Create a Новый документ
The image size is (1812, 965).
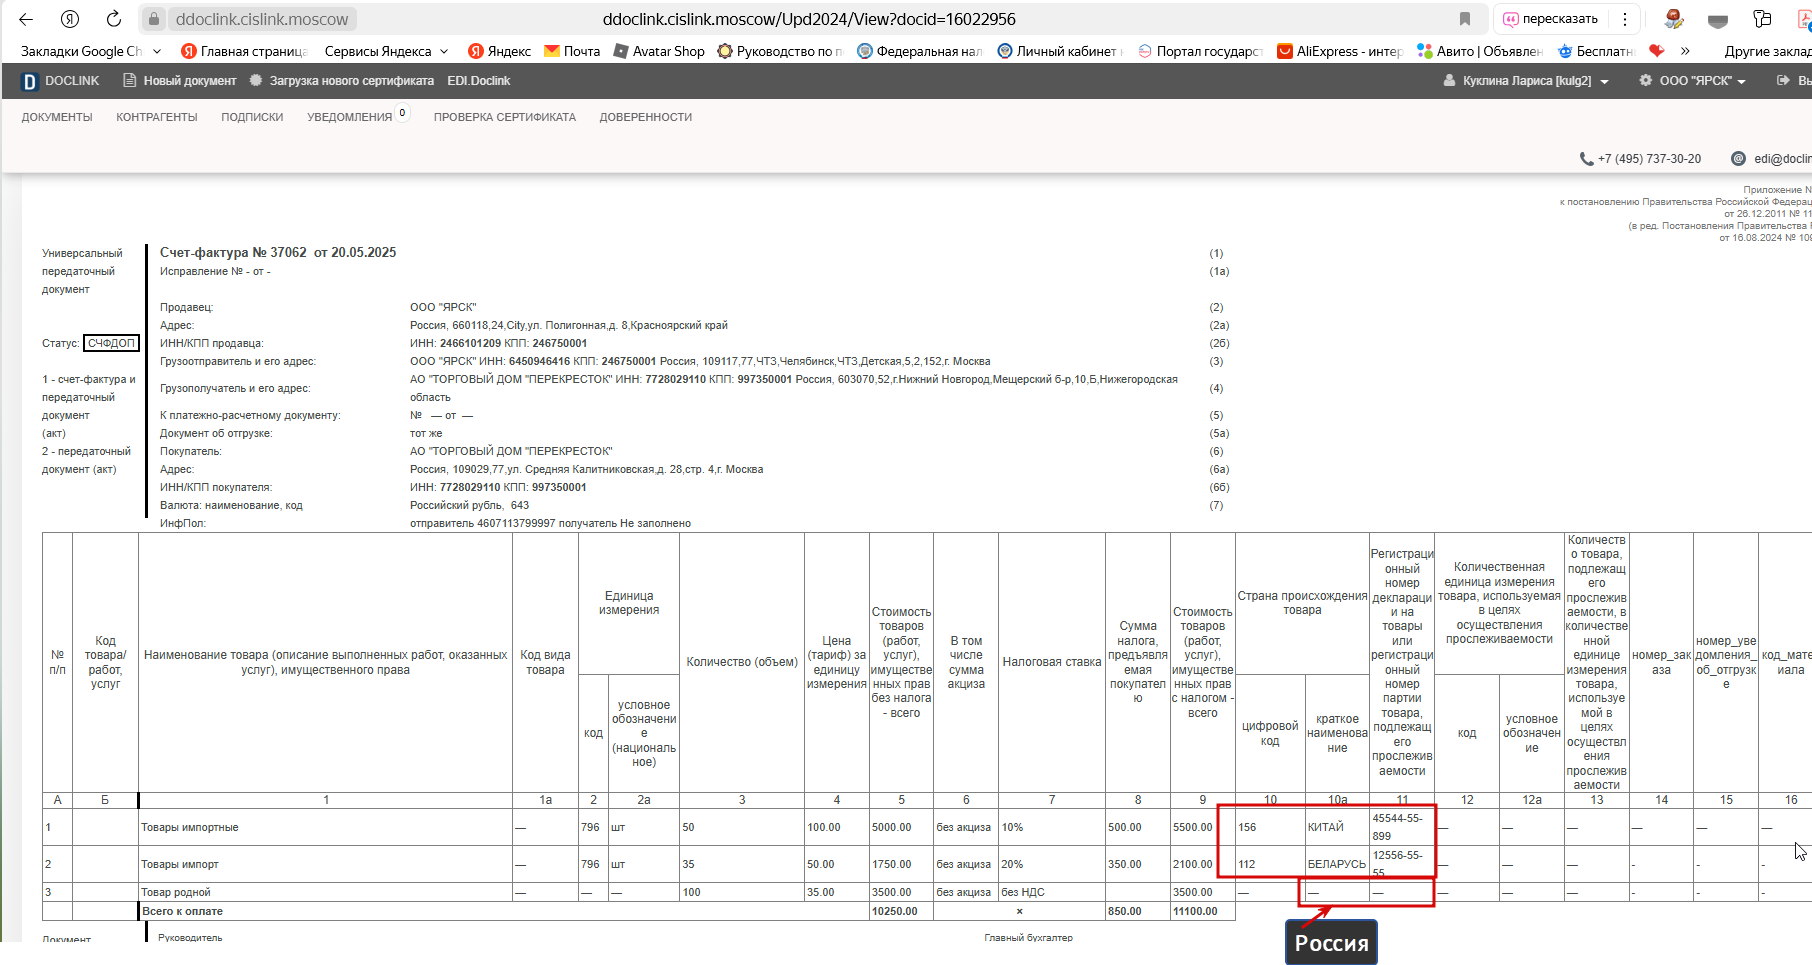click(x=179, y=81)
